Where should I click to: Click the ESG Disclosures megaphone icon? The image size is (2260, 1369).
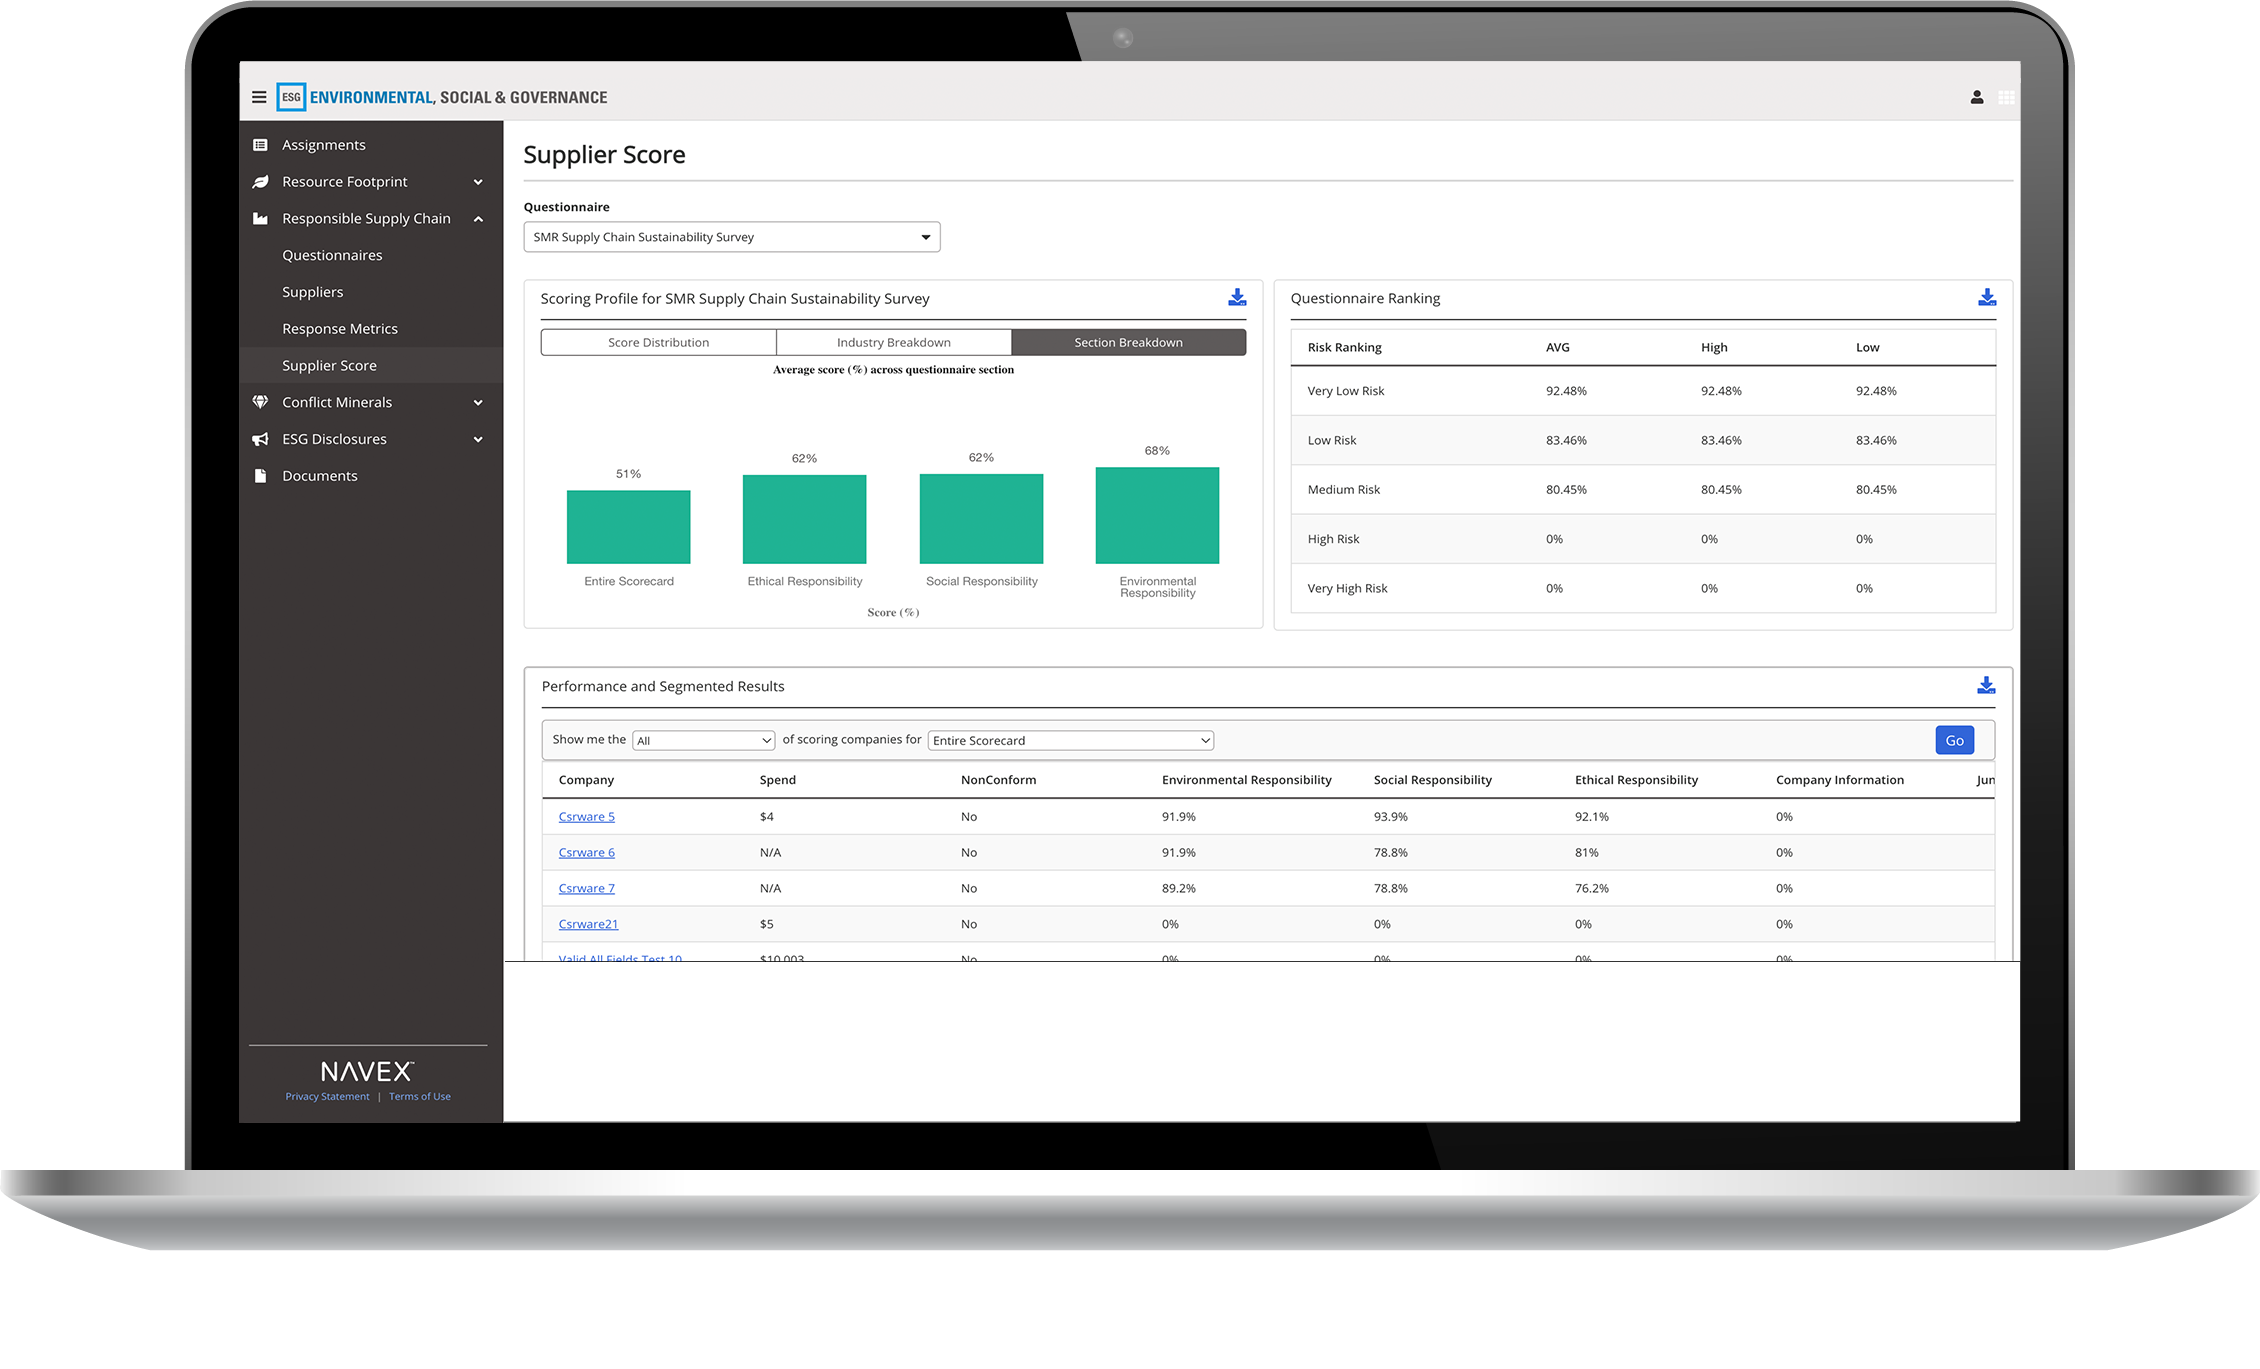click(x=259, y=439)
